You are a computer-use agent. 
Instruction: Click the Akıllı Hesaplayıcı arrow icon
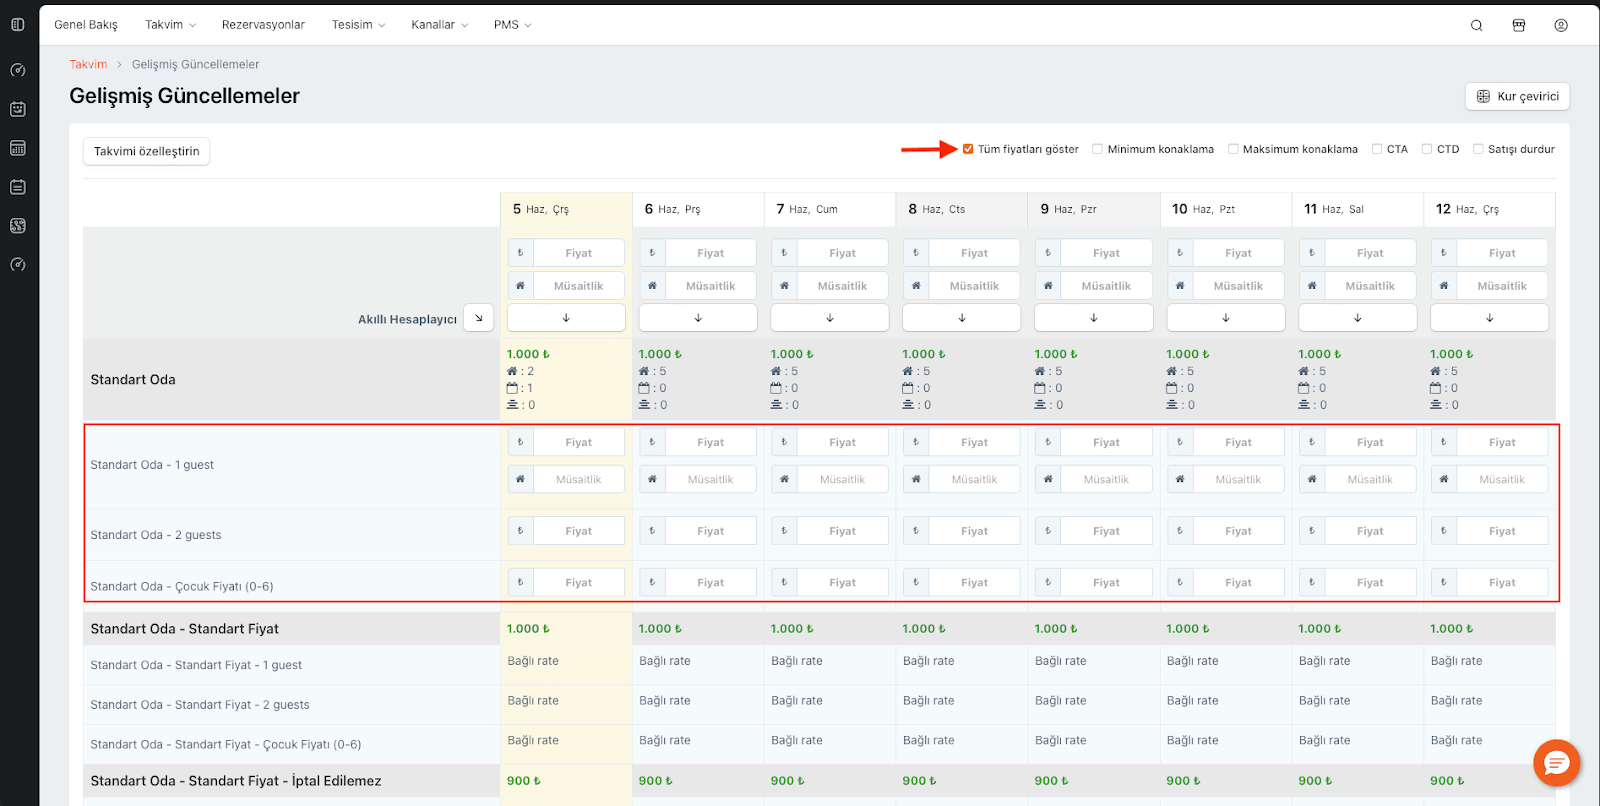(x=479, y=318)
